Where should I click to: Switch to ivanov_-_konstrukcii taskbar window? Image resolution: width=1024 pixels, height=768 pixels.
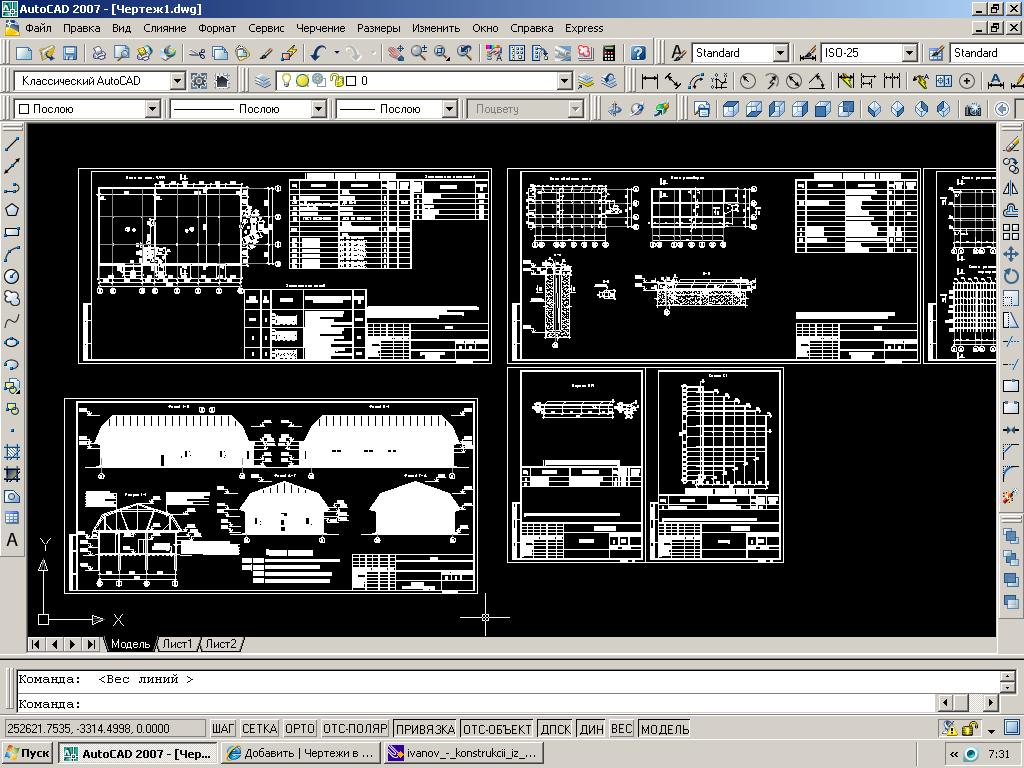(x=464, y=753)
